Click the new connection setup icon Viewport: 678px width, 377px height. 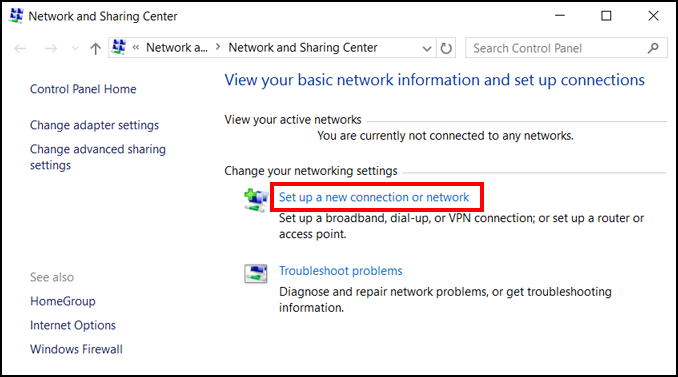[256, 201]
